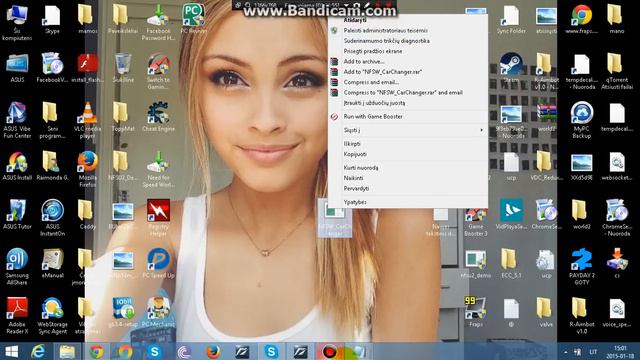Select the ECC_5.1 folder icon
Viewport: 640px width, 360px height.
point(511,264)
